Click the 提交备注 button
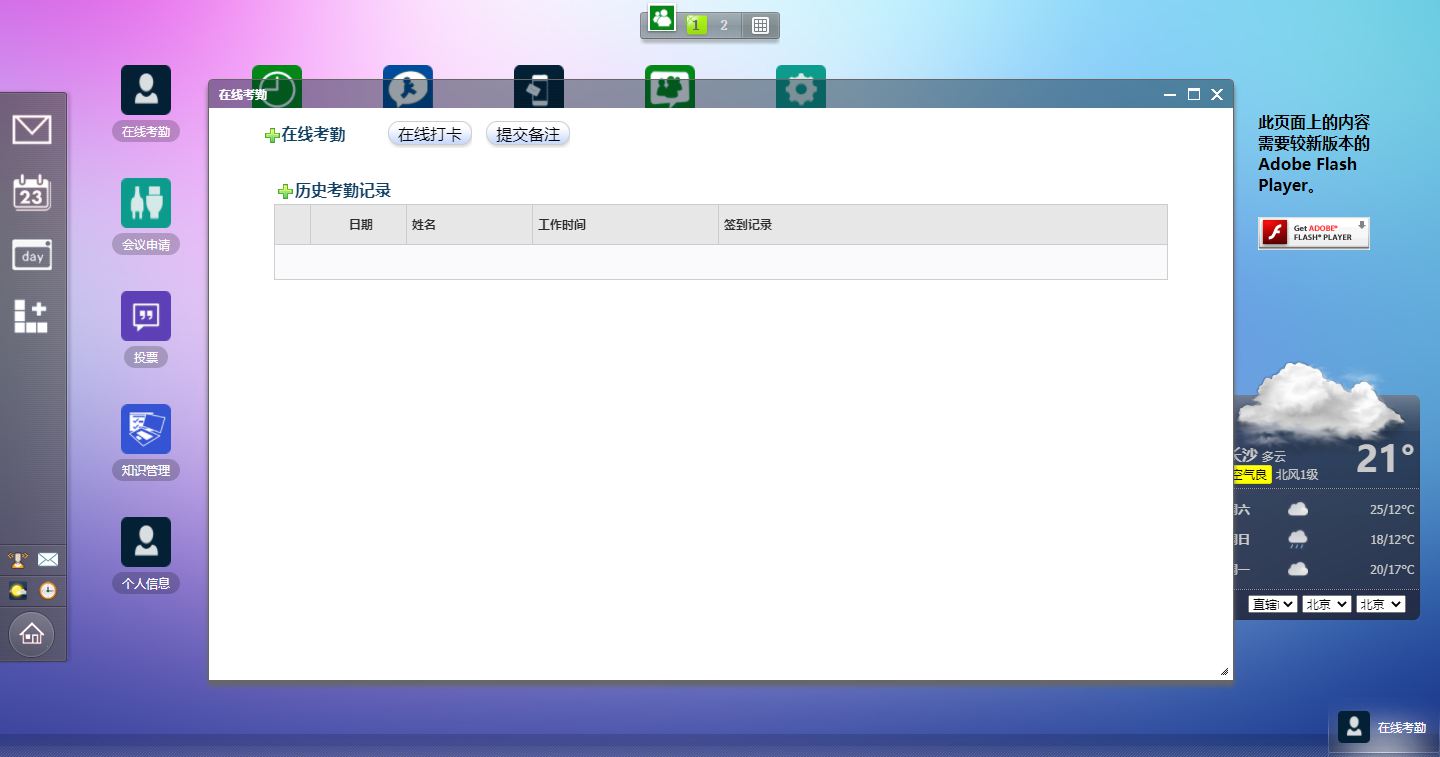The width and height of the screenshot is (1440, 757). coord(528,134)
